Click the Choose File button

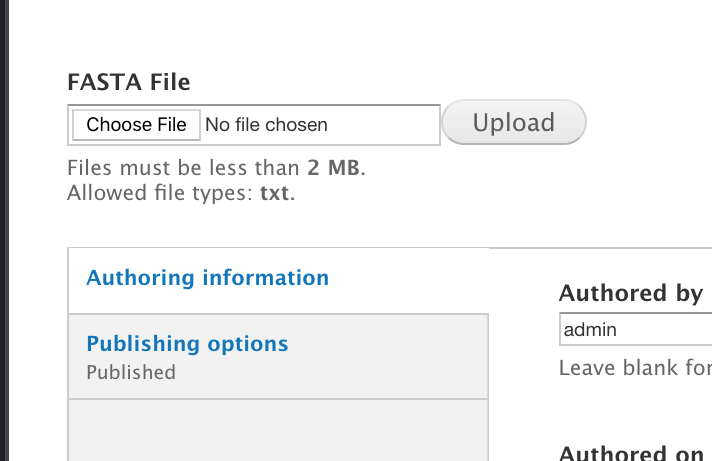point(136,125)
